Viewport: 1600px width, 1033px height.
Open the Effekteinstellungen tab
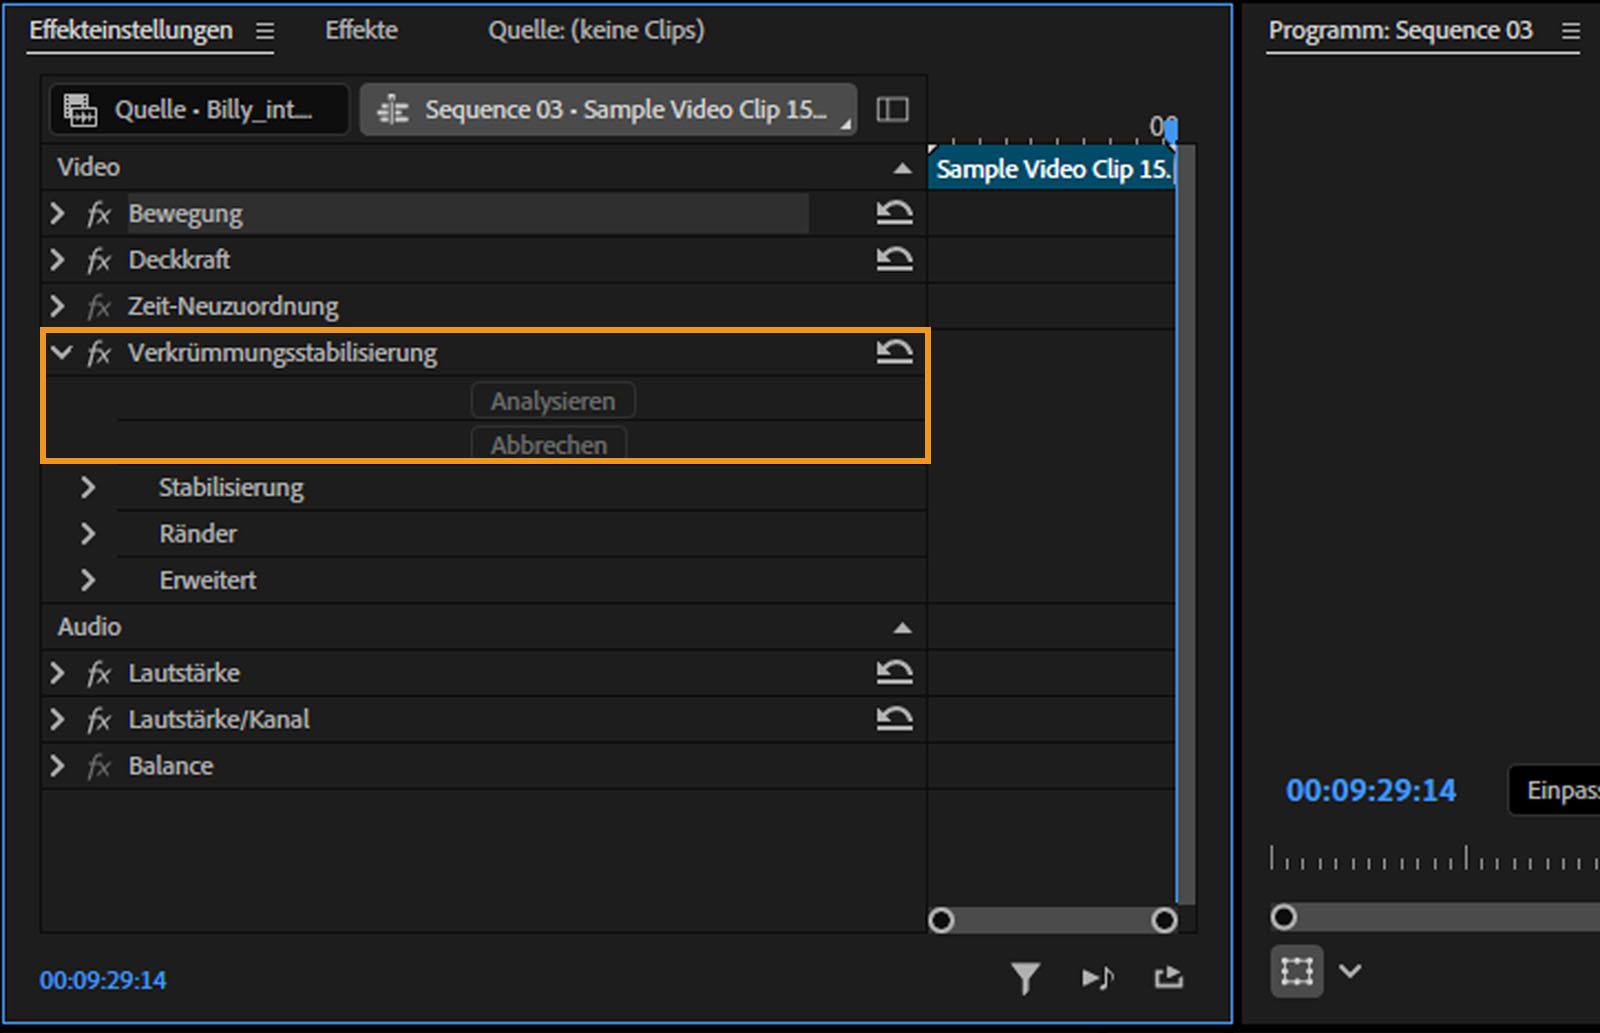click(131, 30)
